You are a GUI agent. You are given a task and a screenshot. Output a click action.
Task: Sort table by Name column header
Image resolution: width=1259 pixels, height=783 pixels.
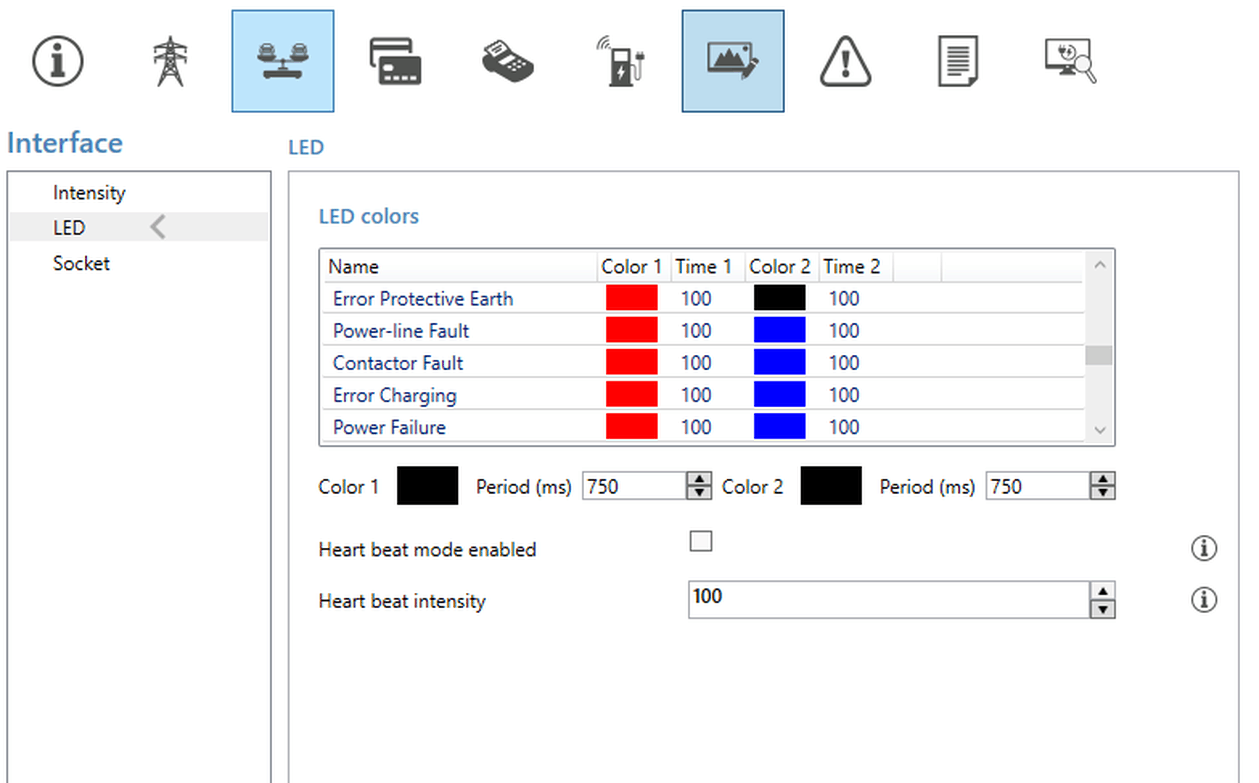point(459,266)
